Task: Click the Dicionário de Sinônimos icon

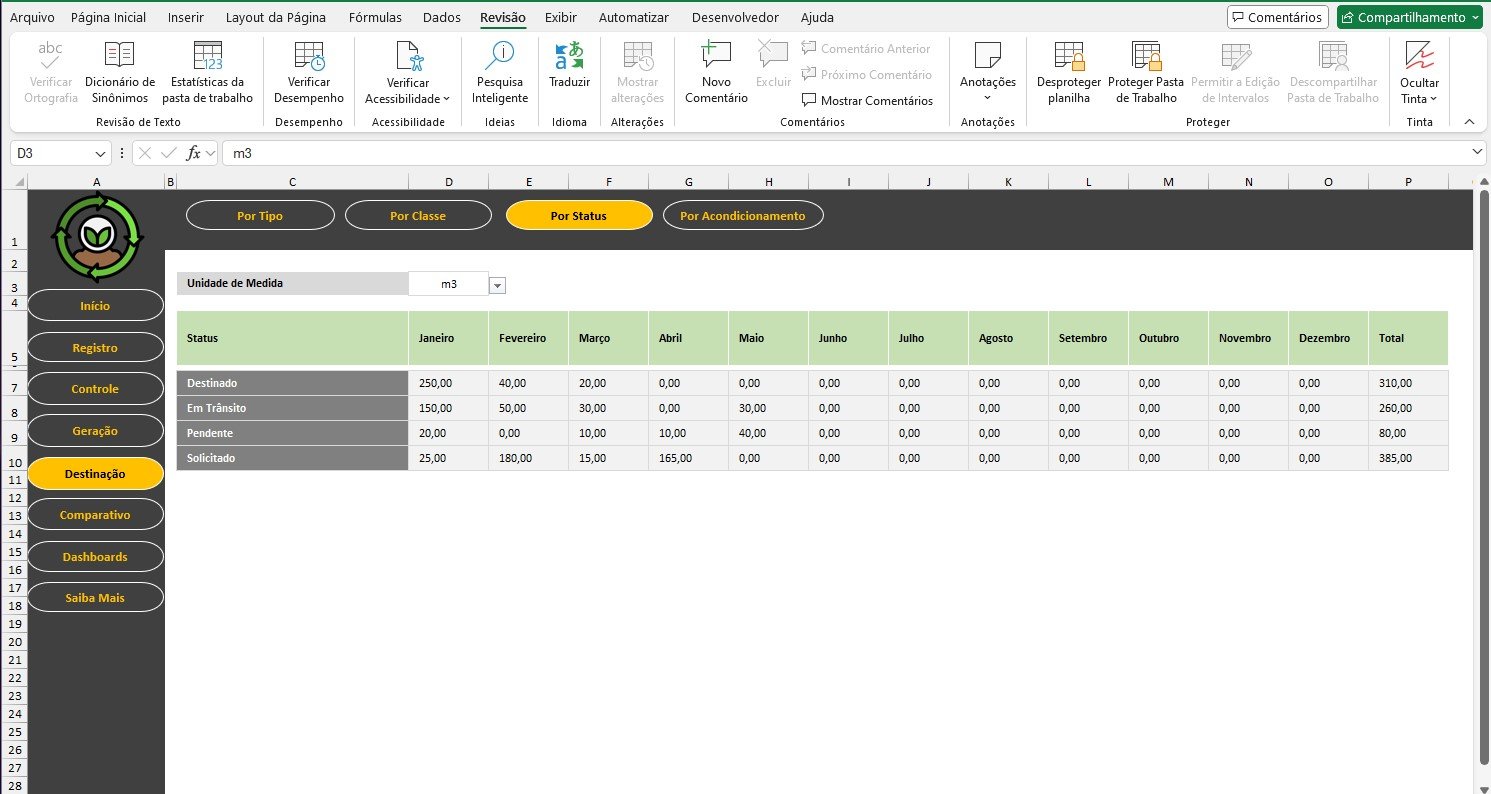Action: pos(119,57)
